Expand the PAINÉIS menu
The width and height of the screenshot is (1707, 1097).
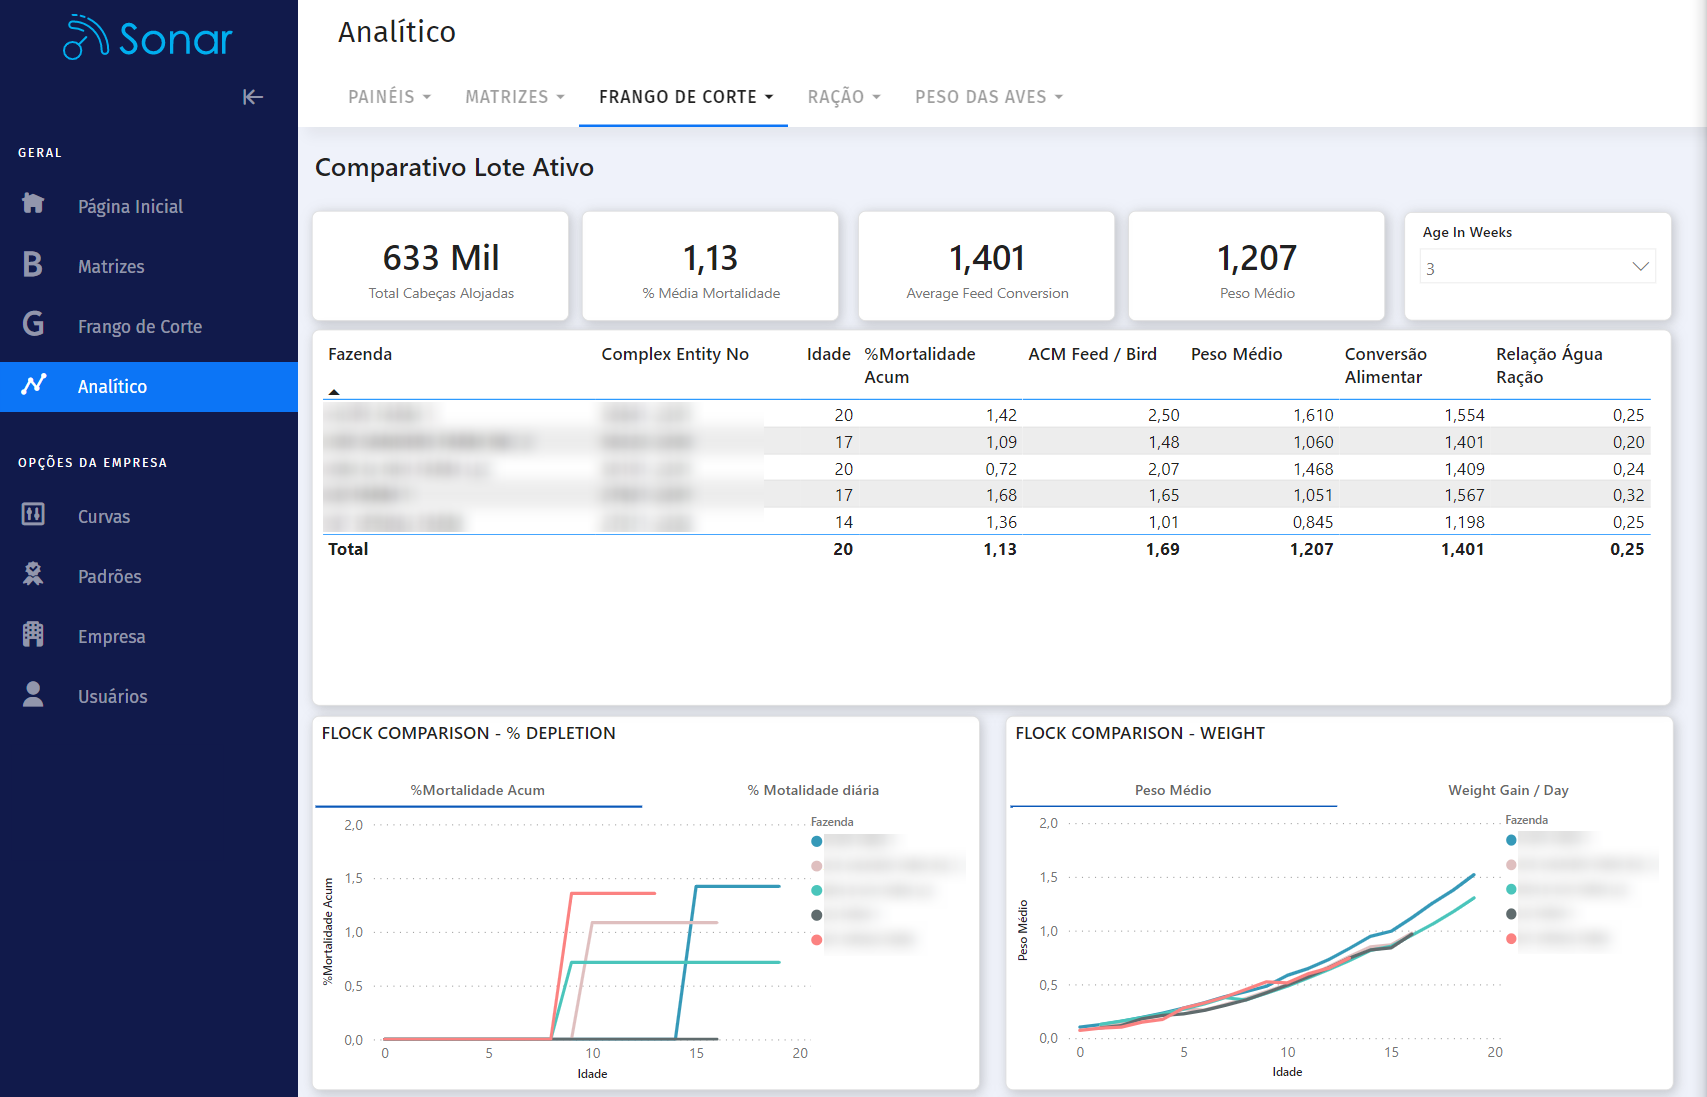tap(389, 97)
